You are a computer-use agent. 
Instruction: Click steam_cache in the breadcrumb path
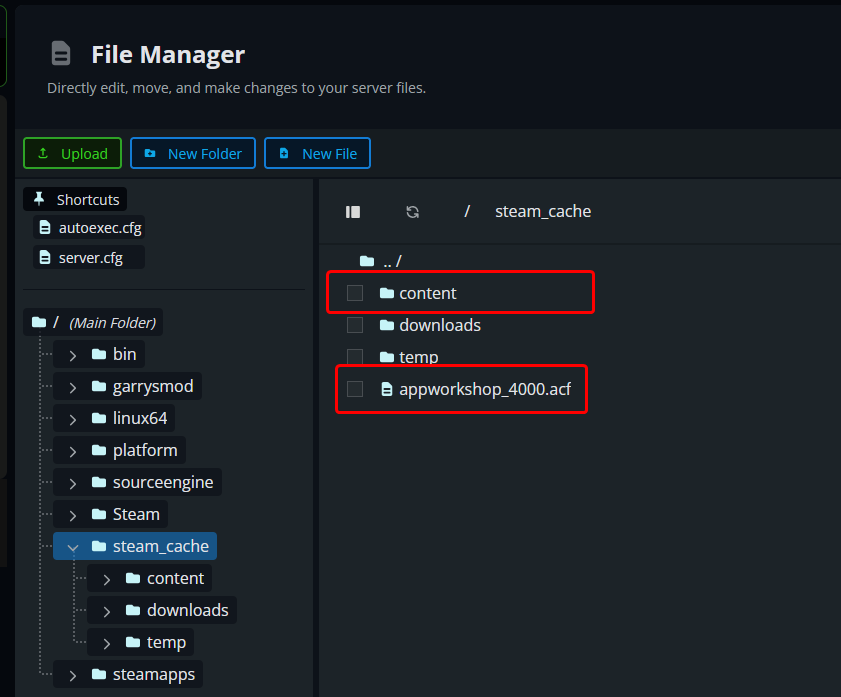543,212
